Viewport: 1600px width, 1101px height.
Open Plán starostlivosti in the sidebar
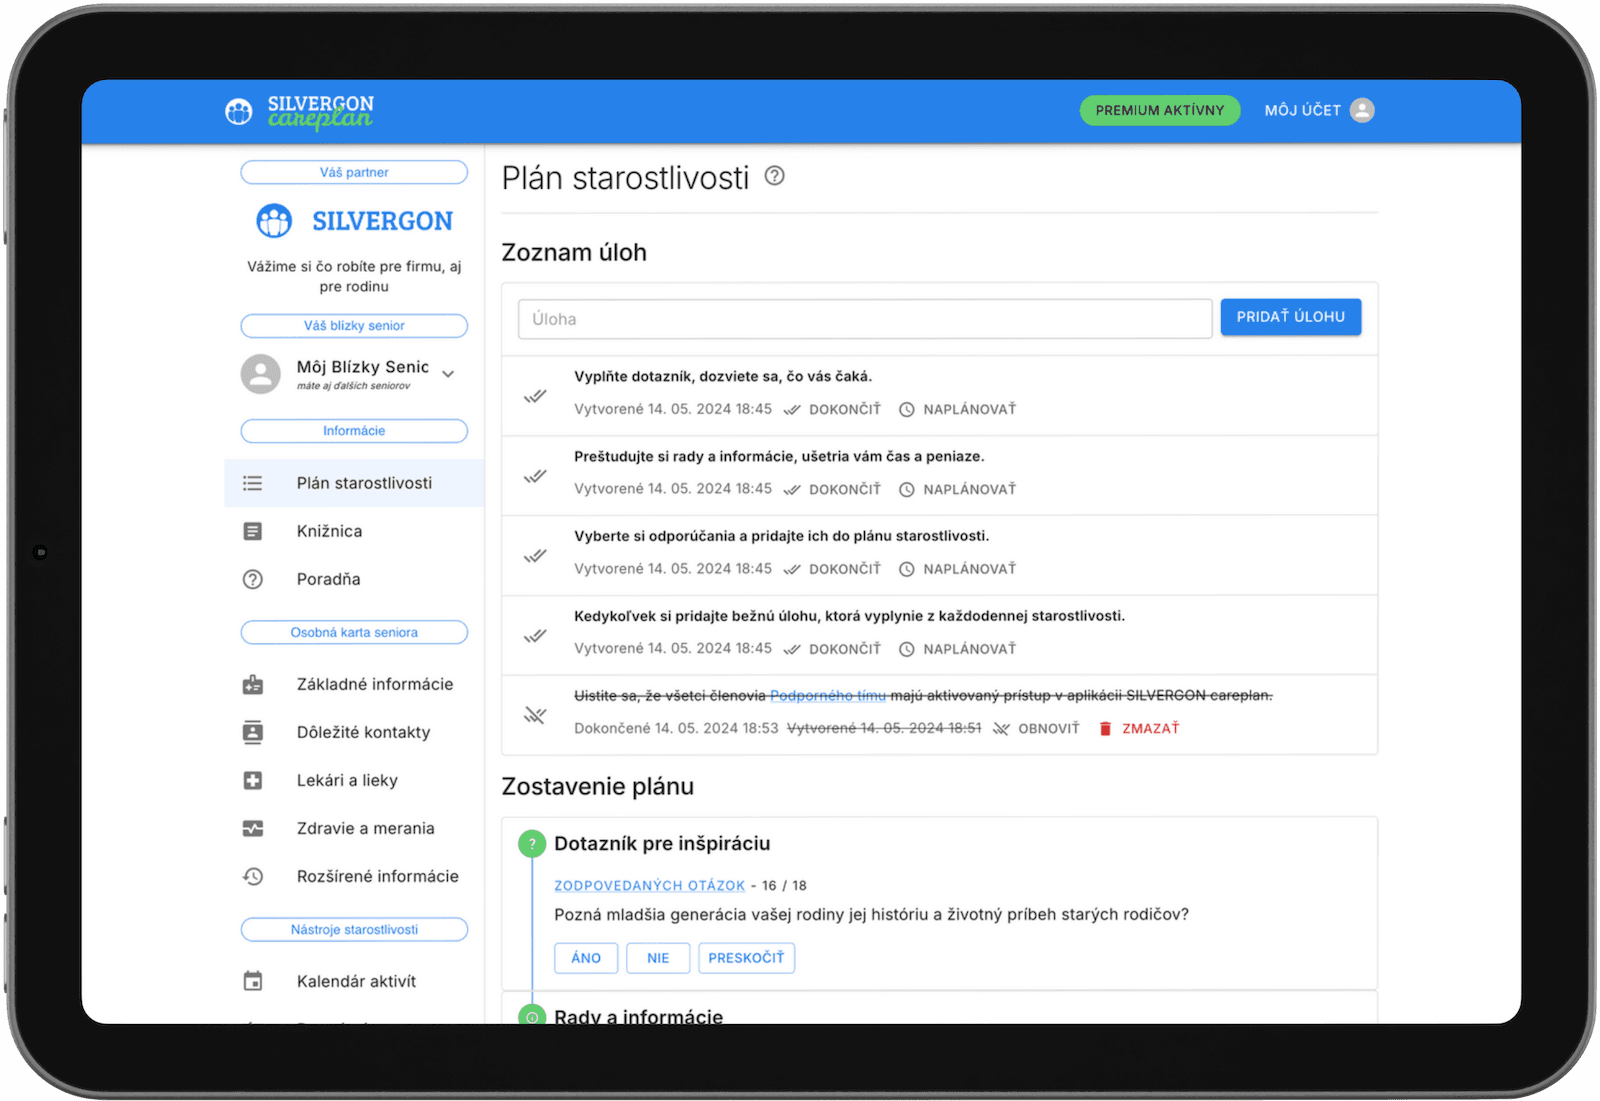[x=364, y=483]
